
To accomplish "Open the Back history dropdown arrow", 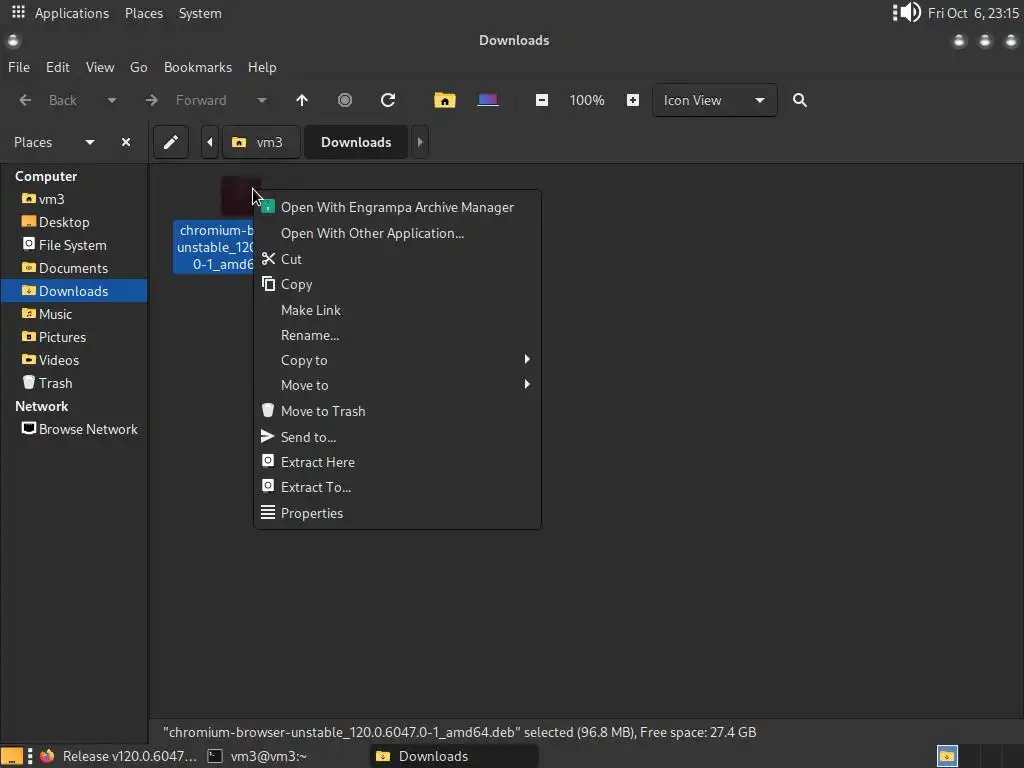I will click(x=112, y=100).
